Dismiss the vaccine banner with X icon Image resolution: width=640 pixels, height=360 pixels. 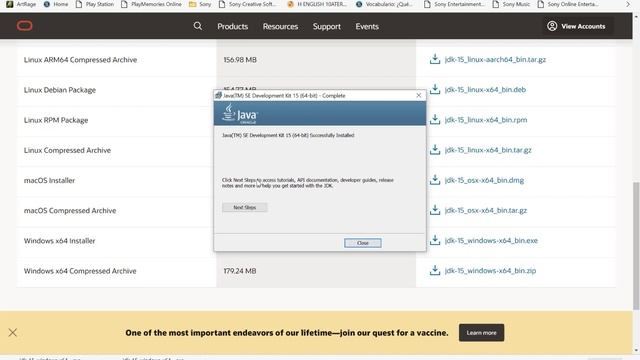(x=13, y=333)
